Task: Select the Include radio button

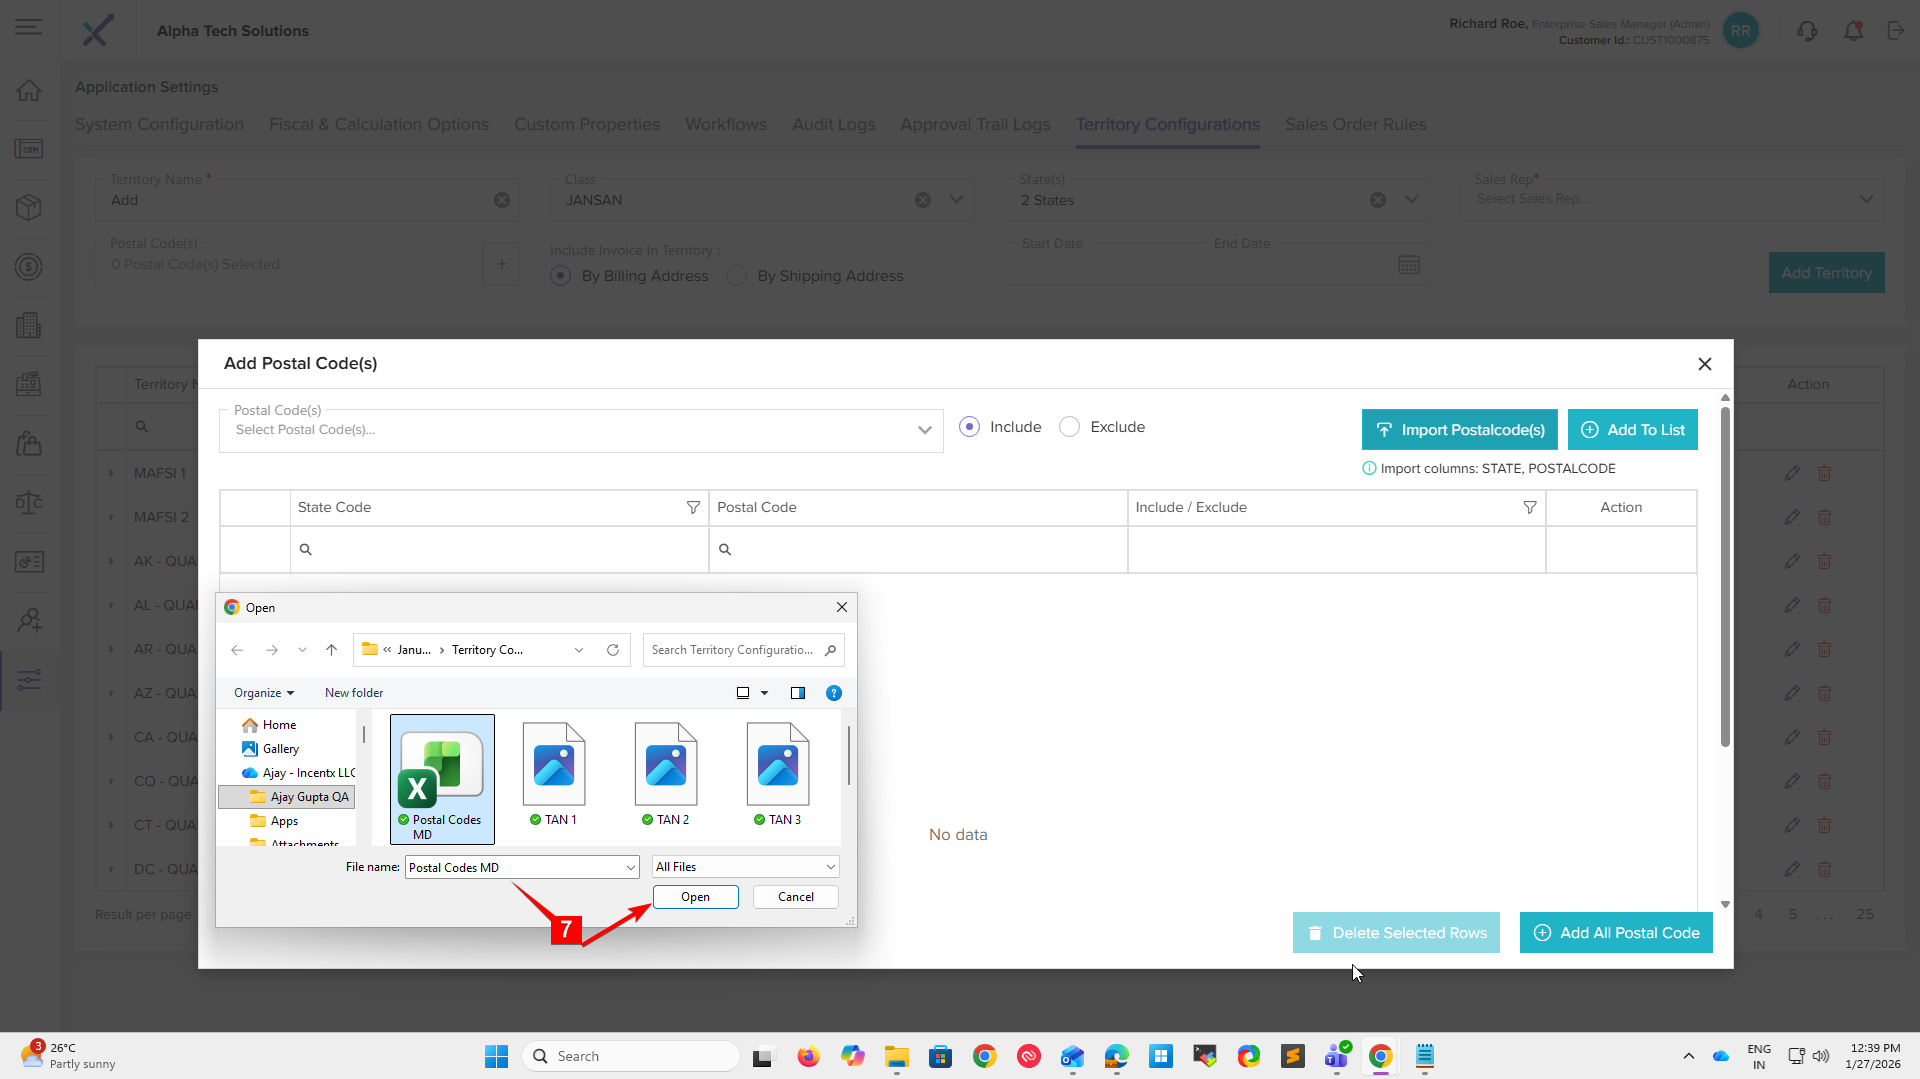Action: click(969, 427)
